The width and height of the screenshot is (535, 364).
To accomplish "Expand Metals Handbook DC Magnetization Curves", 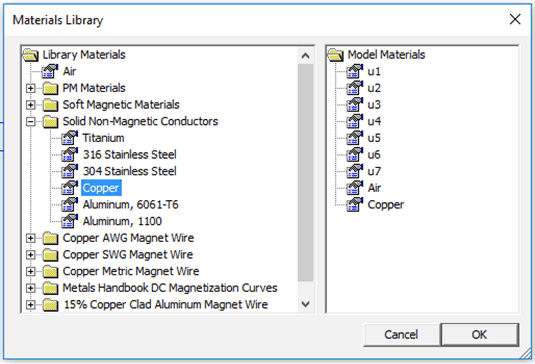I will [x=31, y=288].
